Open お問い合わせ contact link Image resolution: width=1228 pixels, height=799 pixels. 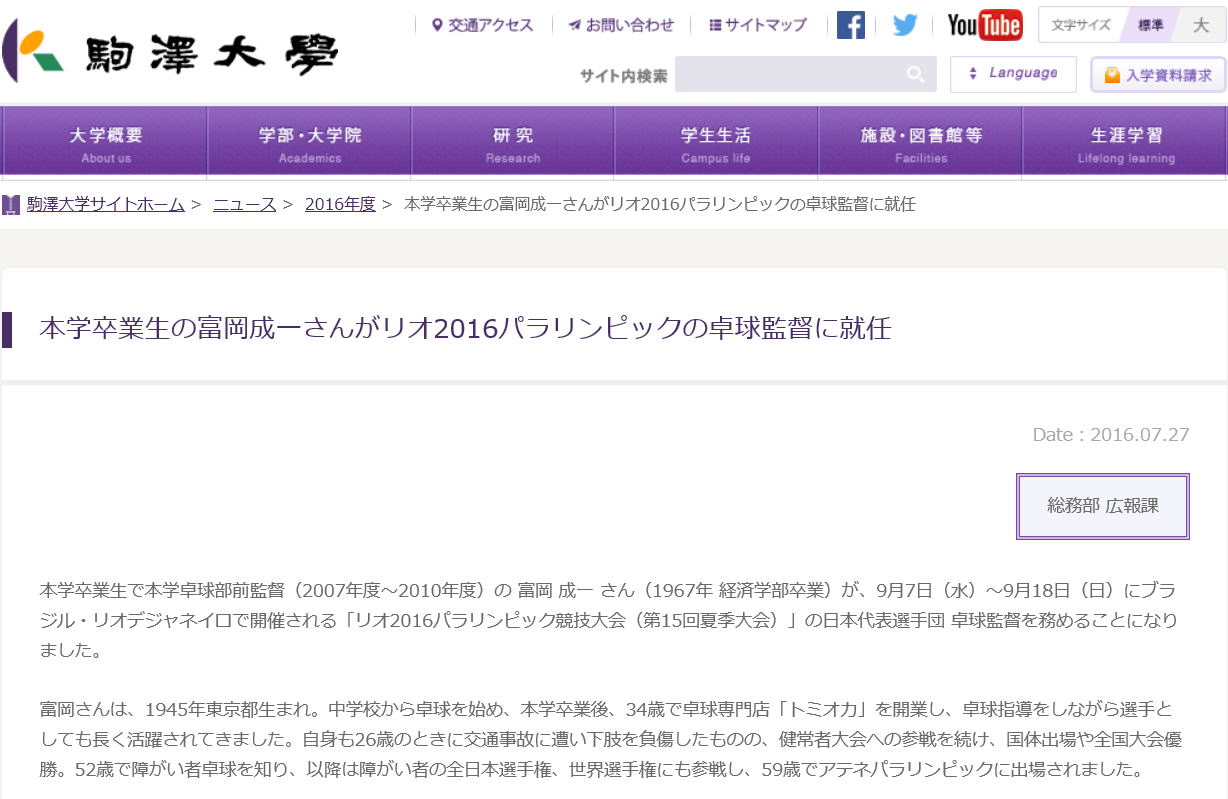click(621, 25)
